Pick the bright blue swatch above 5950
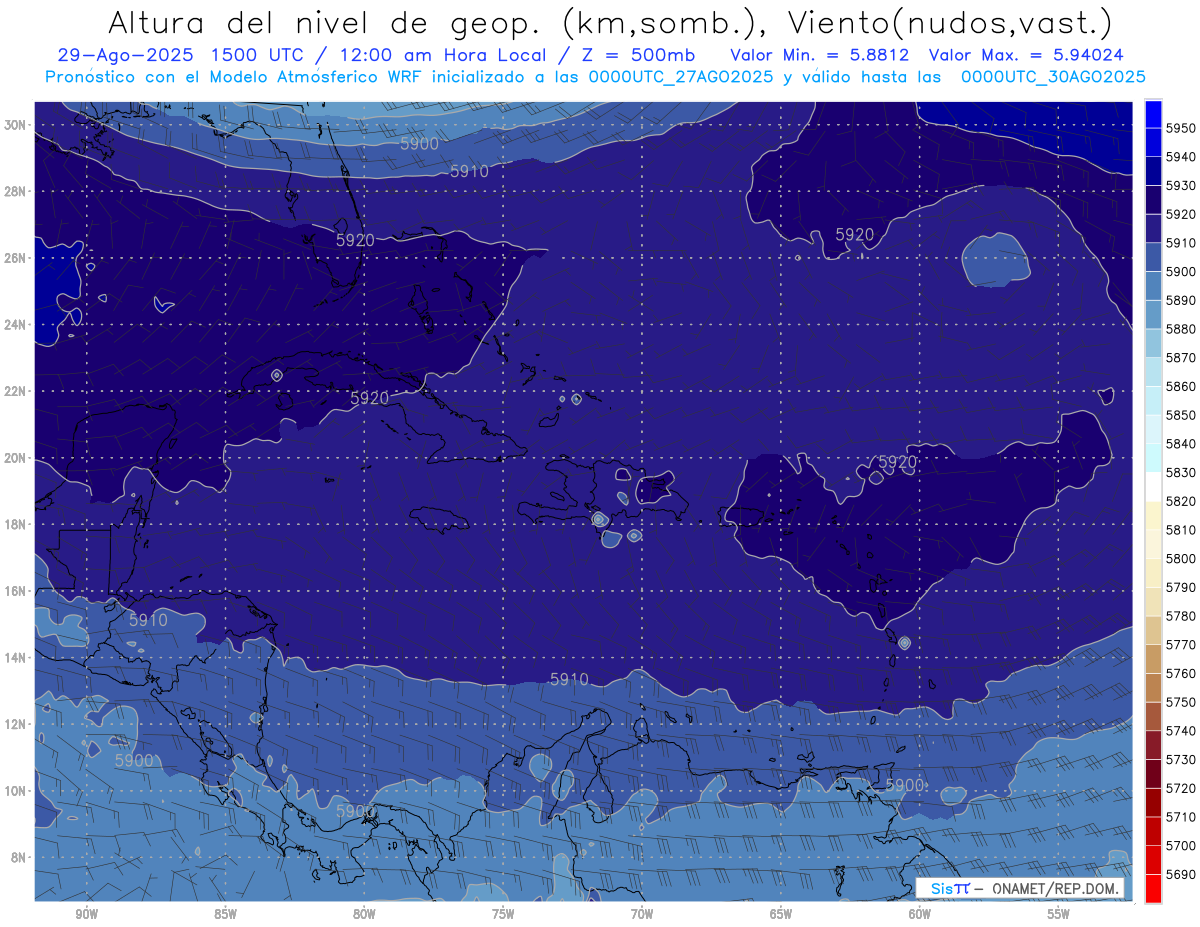This screenshot has width=1200, height=927. pyautogui.click(x=1153, y=114)
